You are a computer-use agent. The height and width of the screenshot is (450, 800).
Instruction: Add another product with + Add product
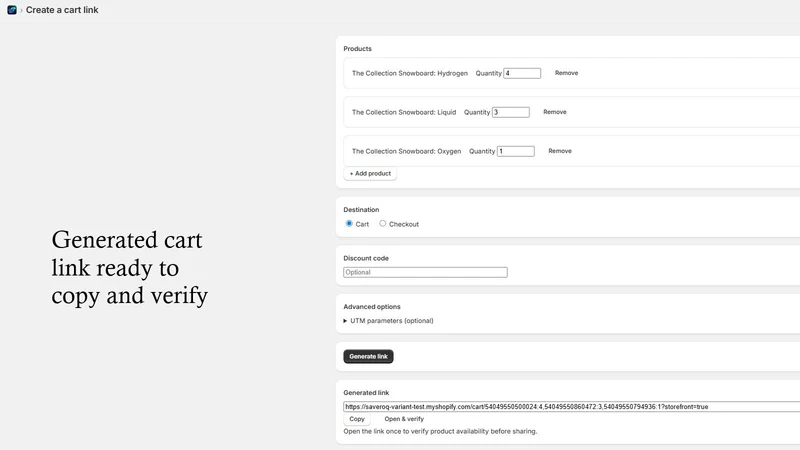(370, 173)
